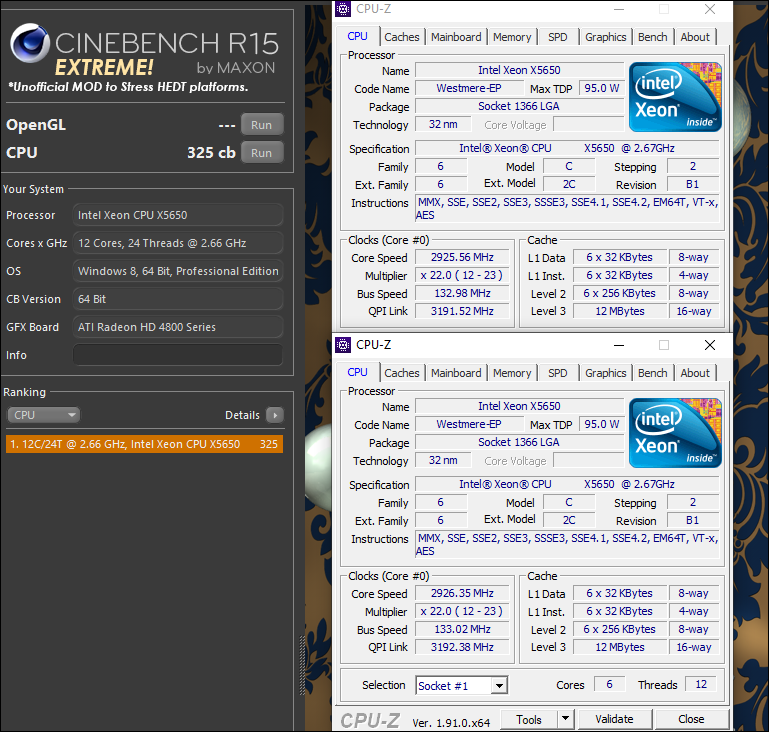769x732 pixels.
Task: Click the Cores count field showing 6
Action: 610,684
